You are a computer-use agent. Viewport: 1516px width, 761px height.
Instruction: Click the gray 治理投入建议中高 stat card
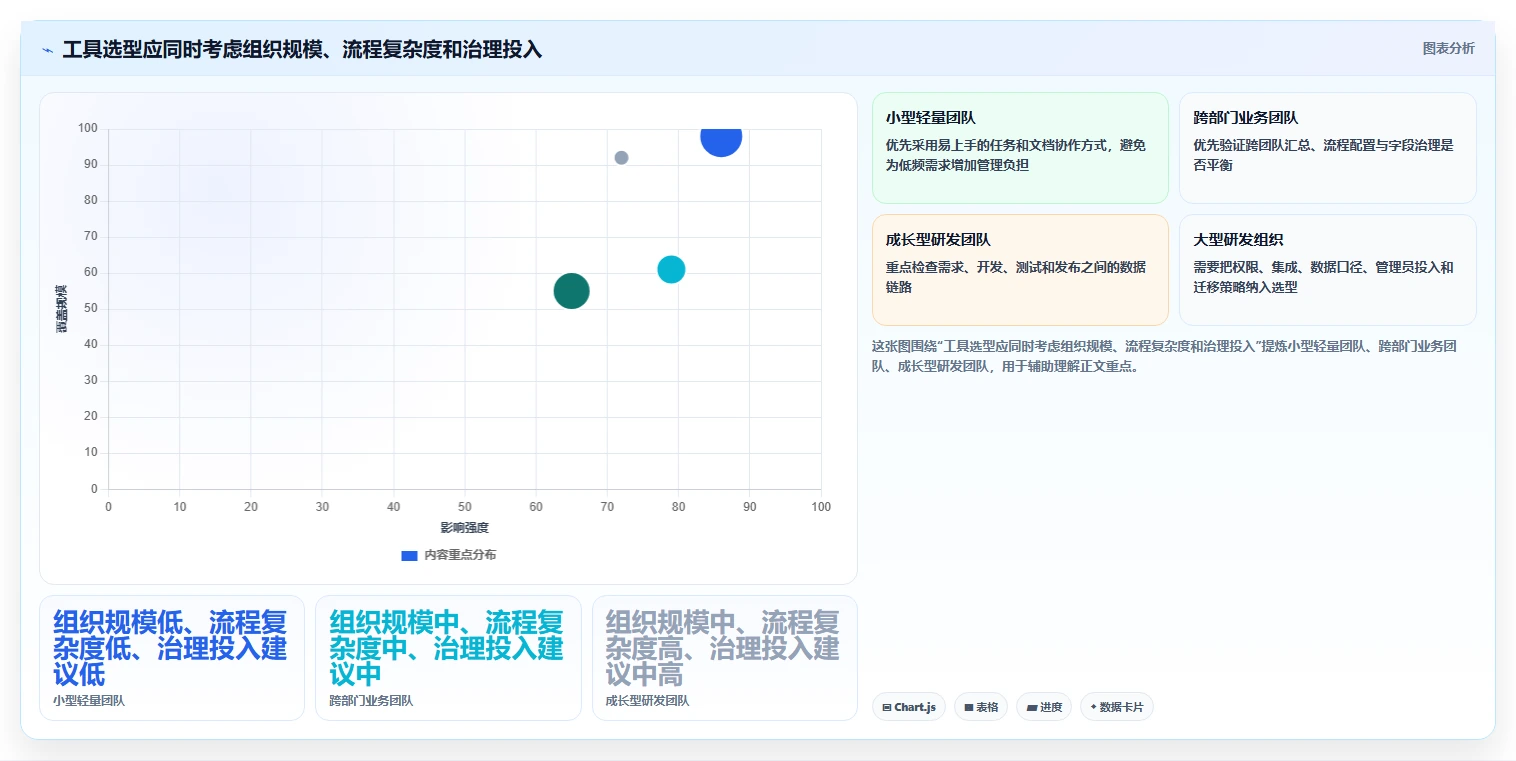pos(725,658)
